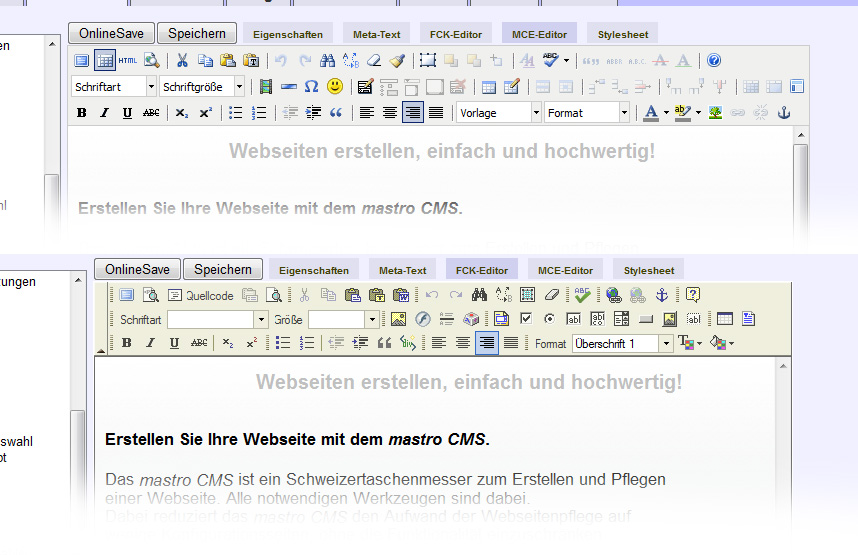The width and height of the screenshot is (858, 555).
Task: Open highlight color picker arrow in MCE
Action: point(698,113)
